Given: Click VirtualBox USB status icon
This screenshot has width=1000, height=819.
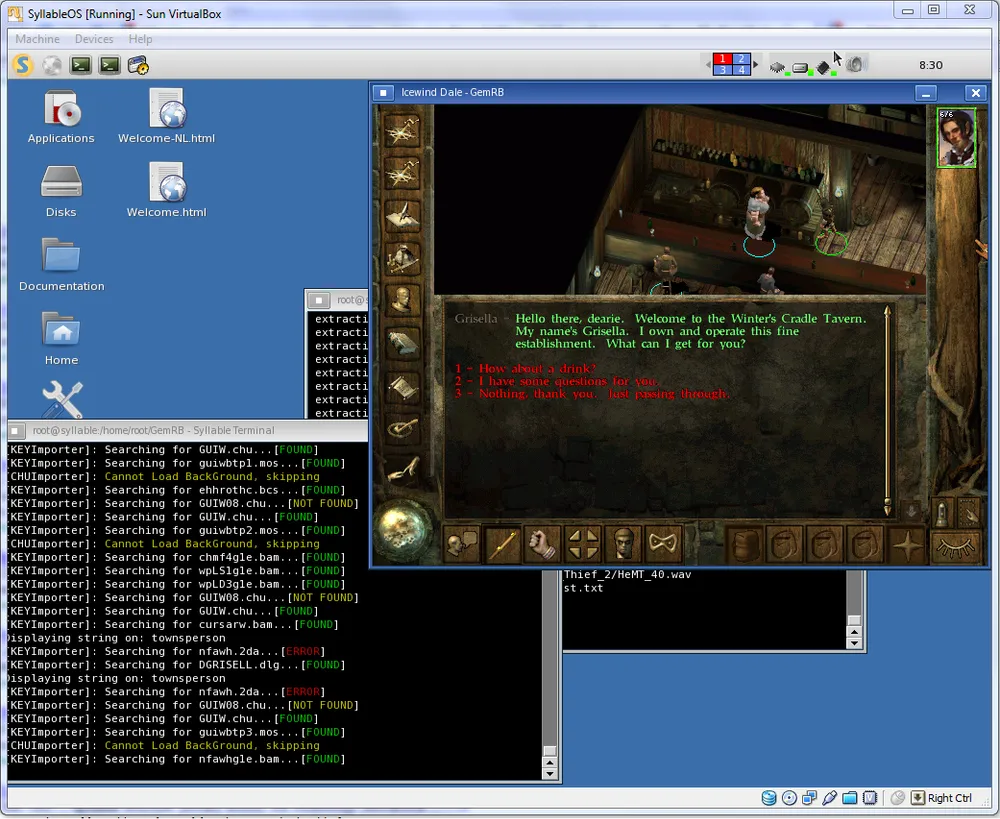Looking at the screenshot, I should click(x=830, y=798).
